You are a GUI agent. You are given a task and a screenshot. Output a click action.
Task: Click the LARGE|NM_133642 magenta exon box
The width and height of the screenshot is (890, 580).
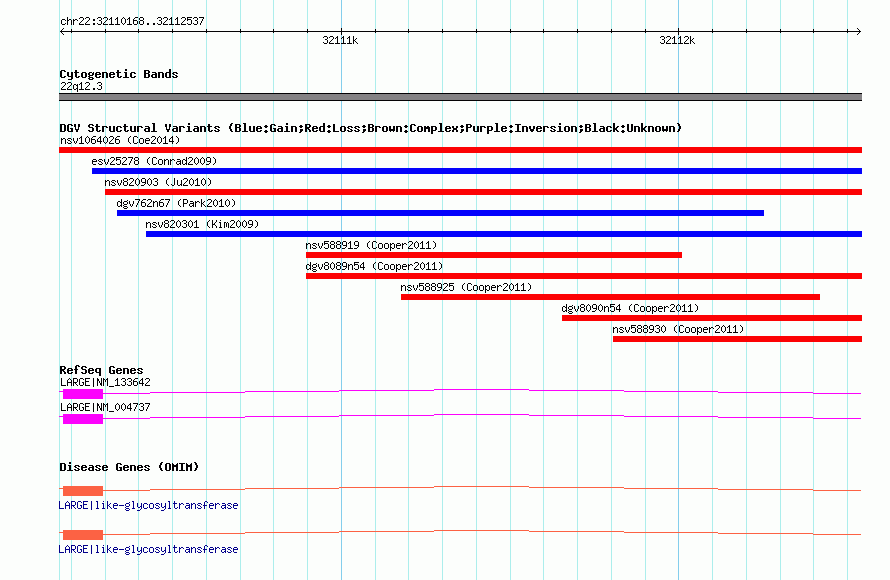pos(83,394)
